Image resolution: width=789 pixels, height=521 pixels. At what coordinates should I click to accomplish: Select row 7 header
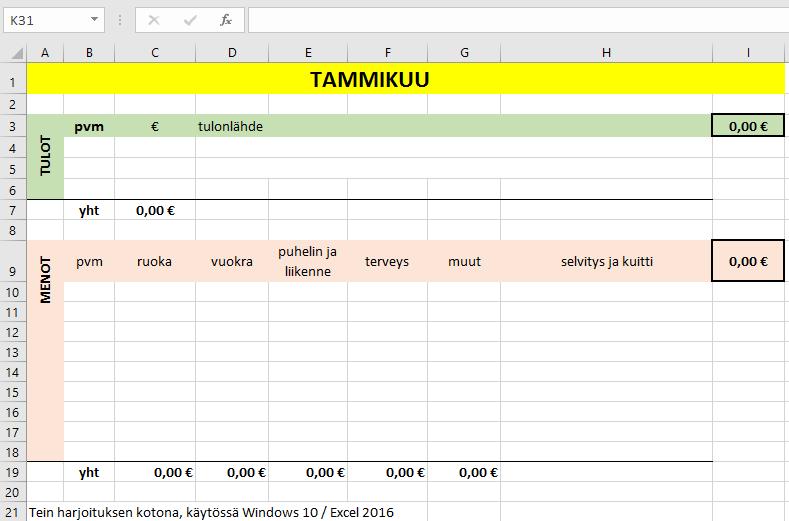13,210
